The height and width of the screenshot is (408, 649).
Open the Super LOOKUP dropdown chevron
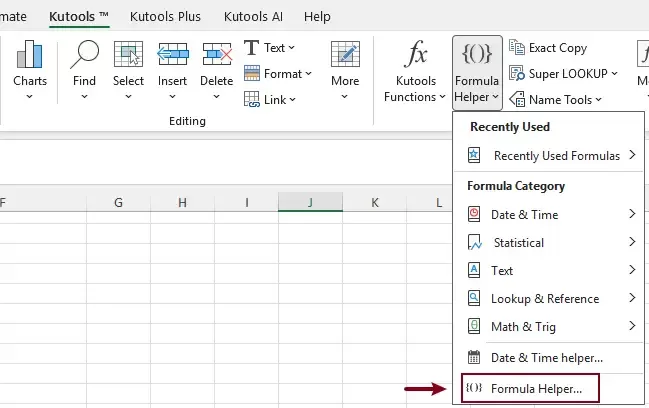(615, 74)
